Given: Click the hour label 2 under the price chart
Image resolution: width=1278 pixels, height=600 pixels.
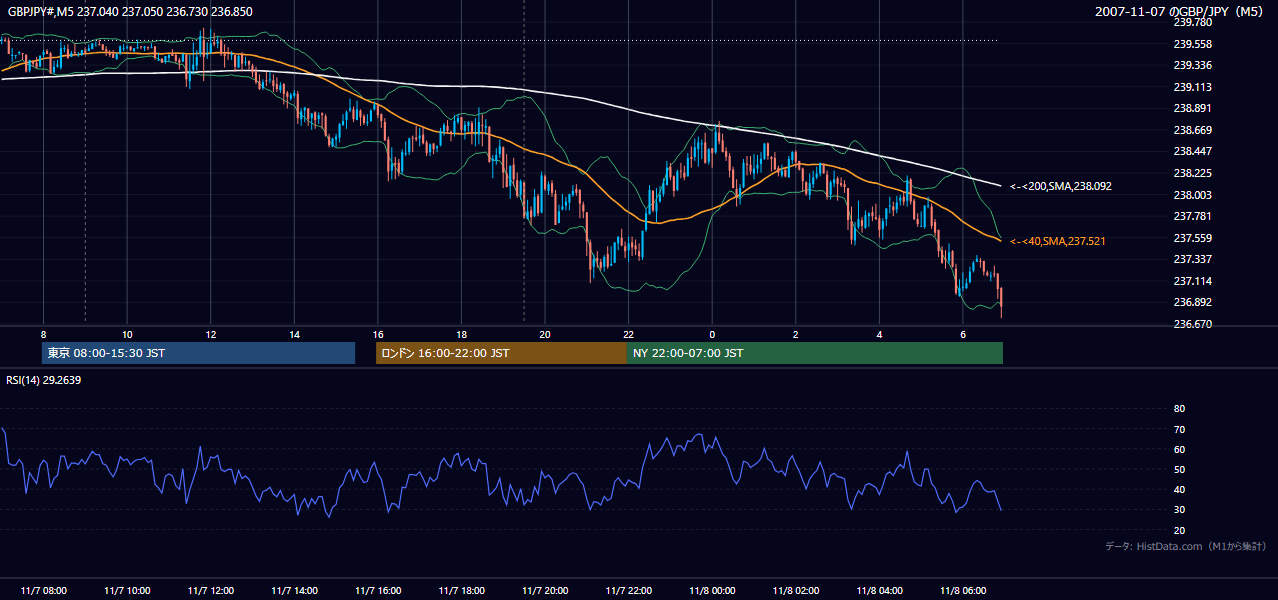Looking at the screenshot, I should 796,334.
